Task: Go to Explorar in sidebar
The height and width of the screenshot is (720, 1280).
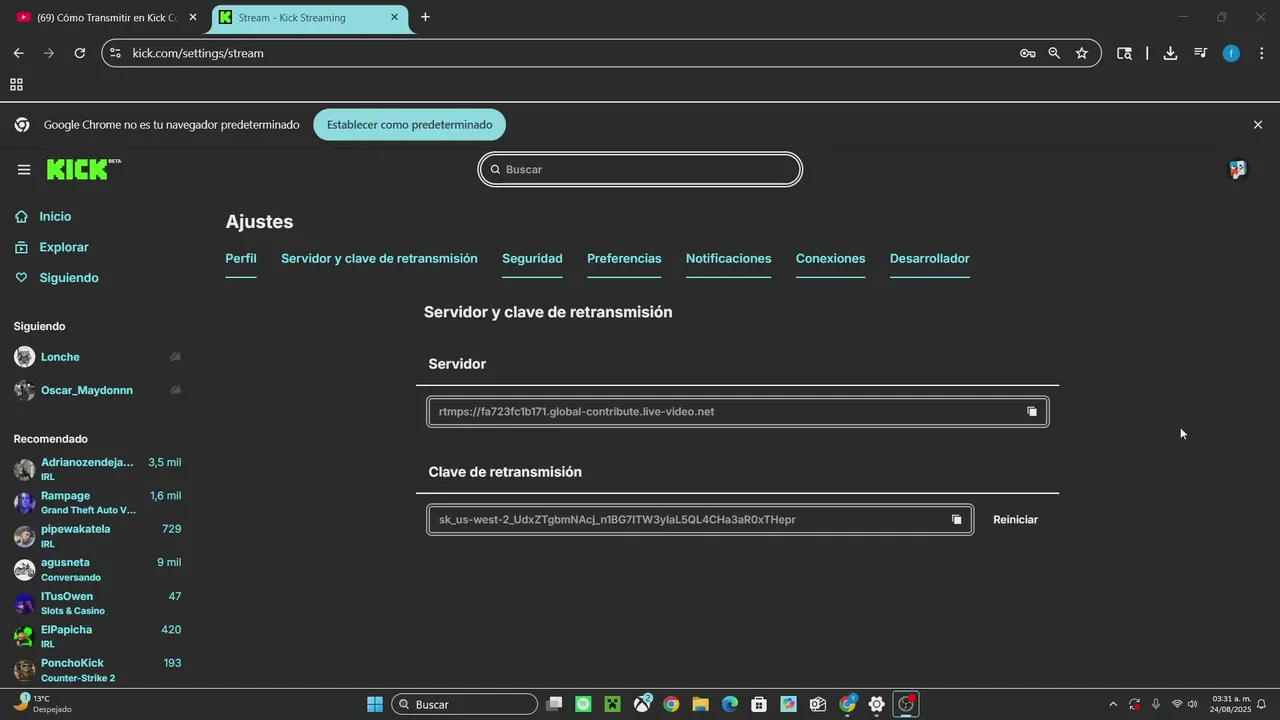Action: point(64,247)
